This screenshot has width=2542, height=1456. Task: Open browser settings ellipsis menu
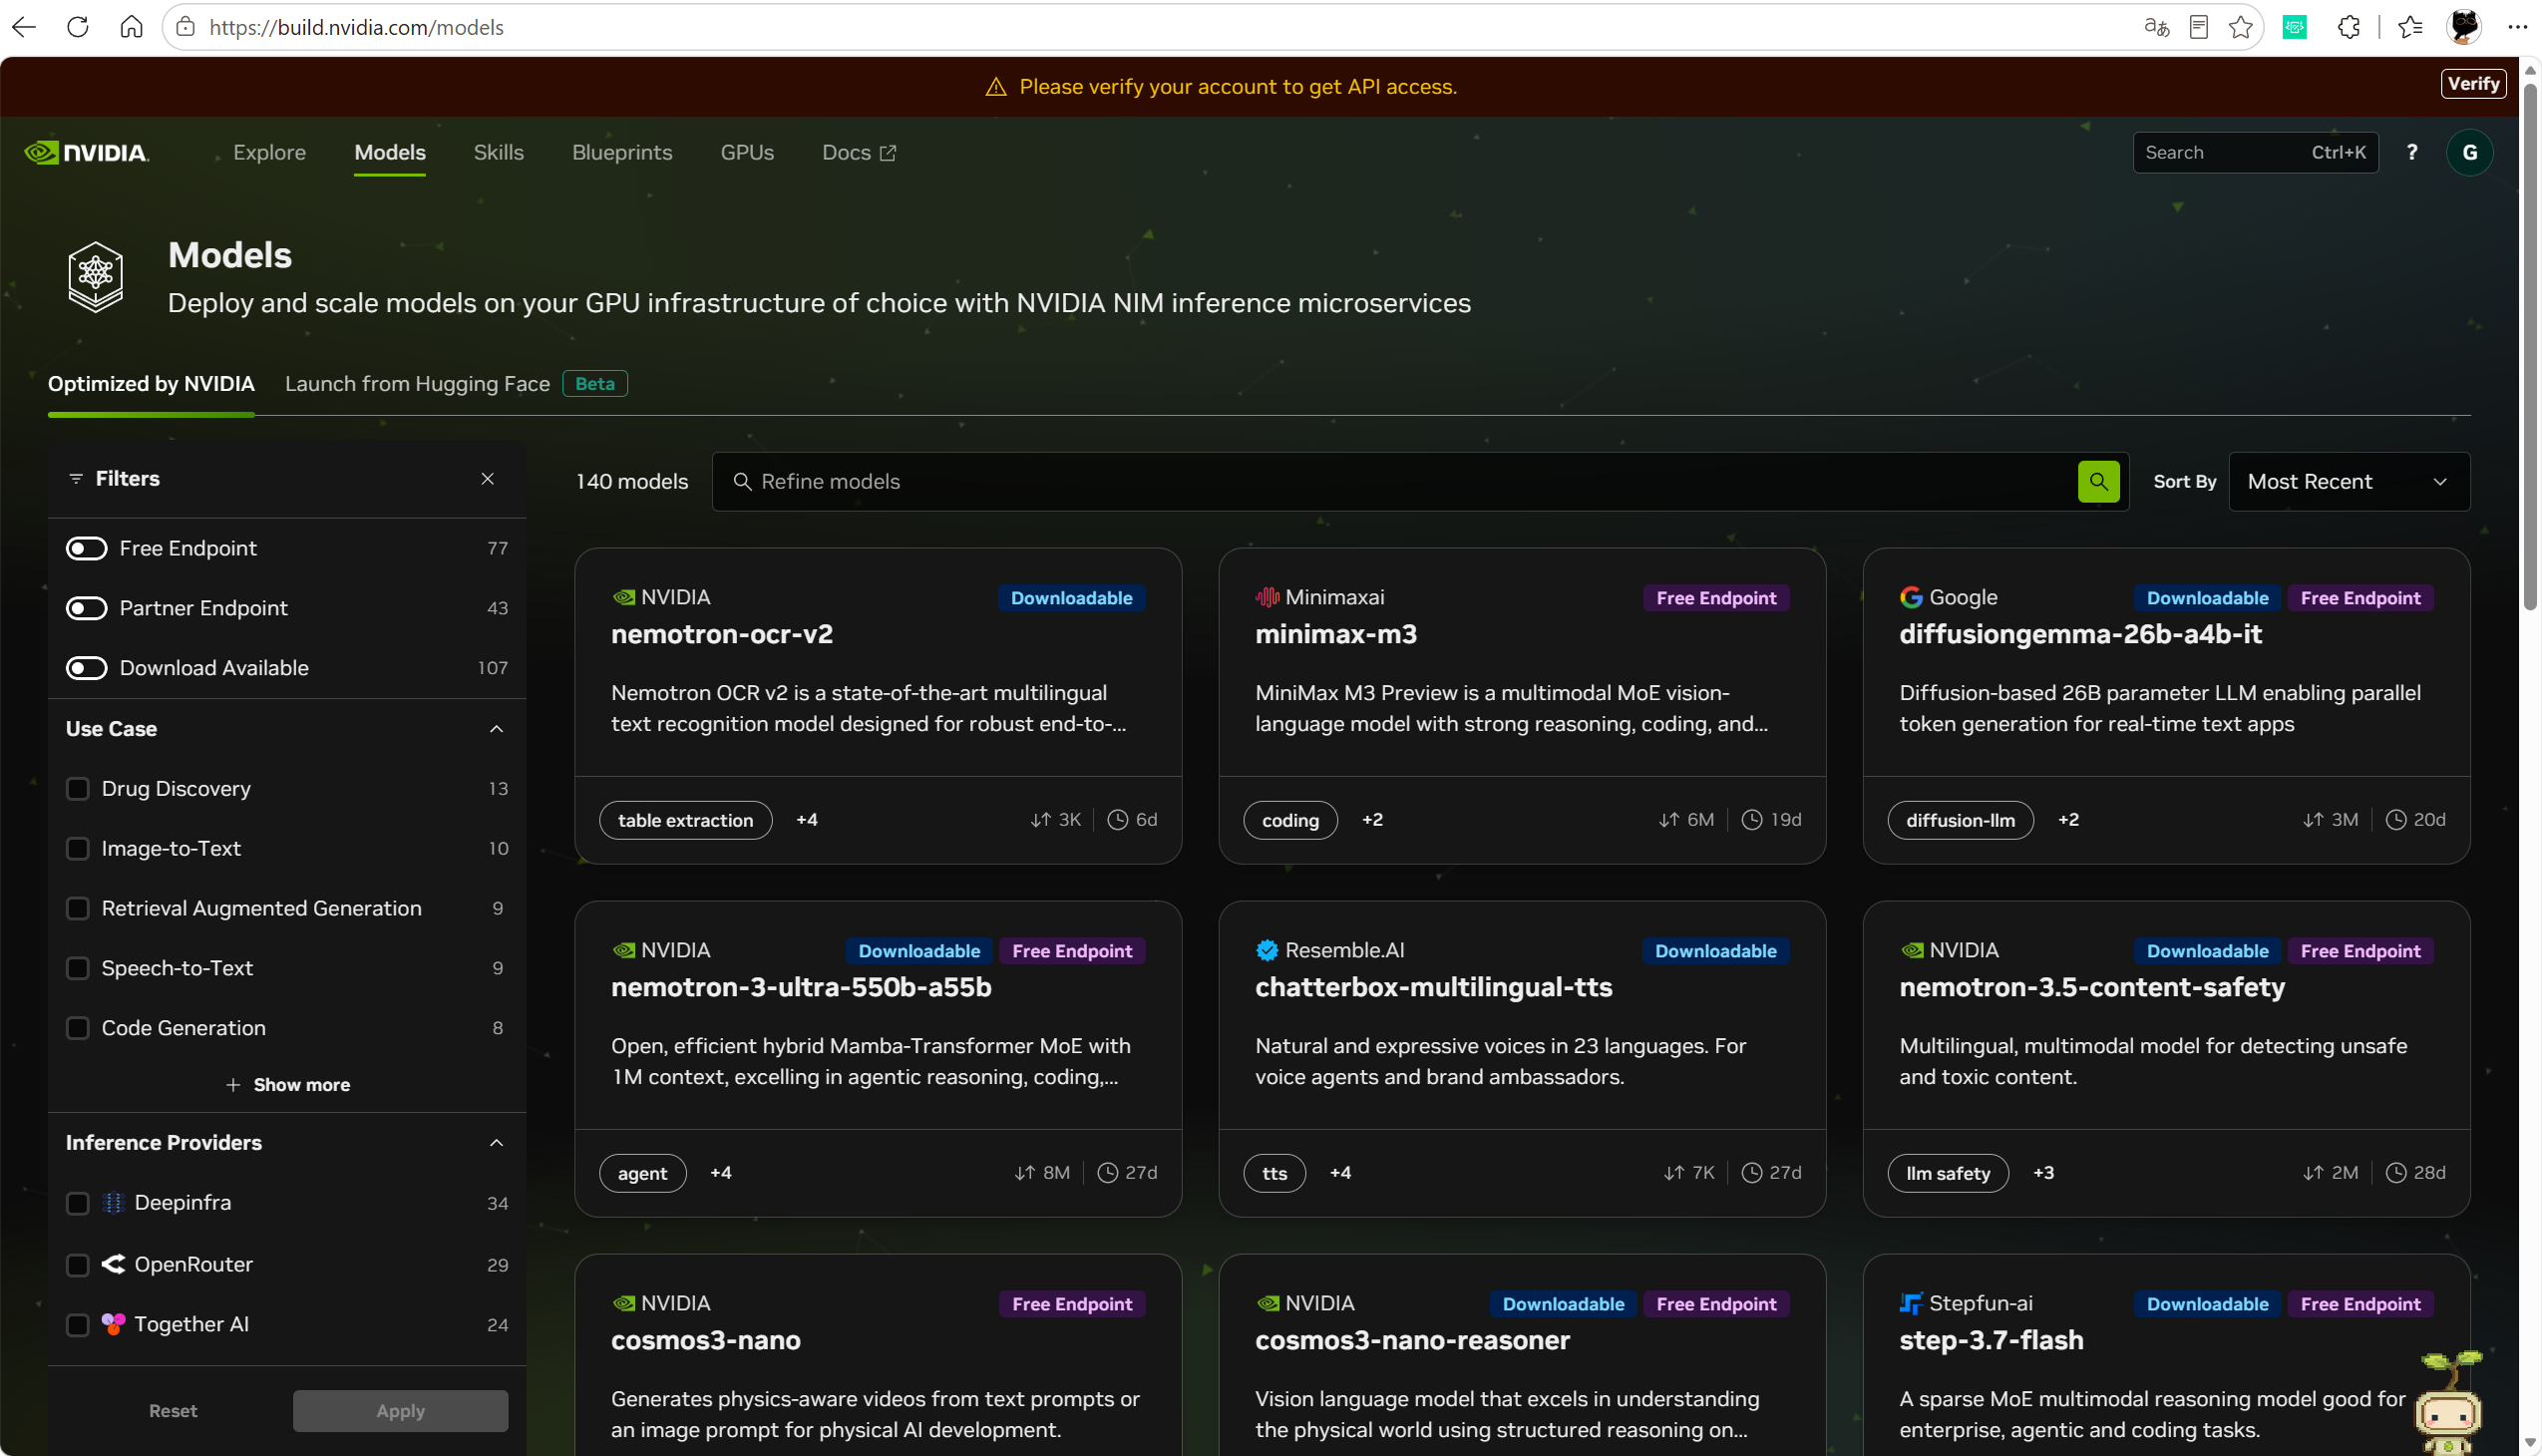(x=2517, y=27)
